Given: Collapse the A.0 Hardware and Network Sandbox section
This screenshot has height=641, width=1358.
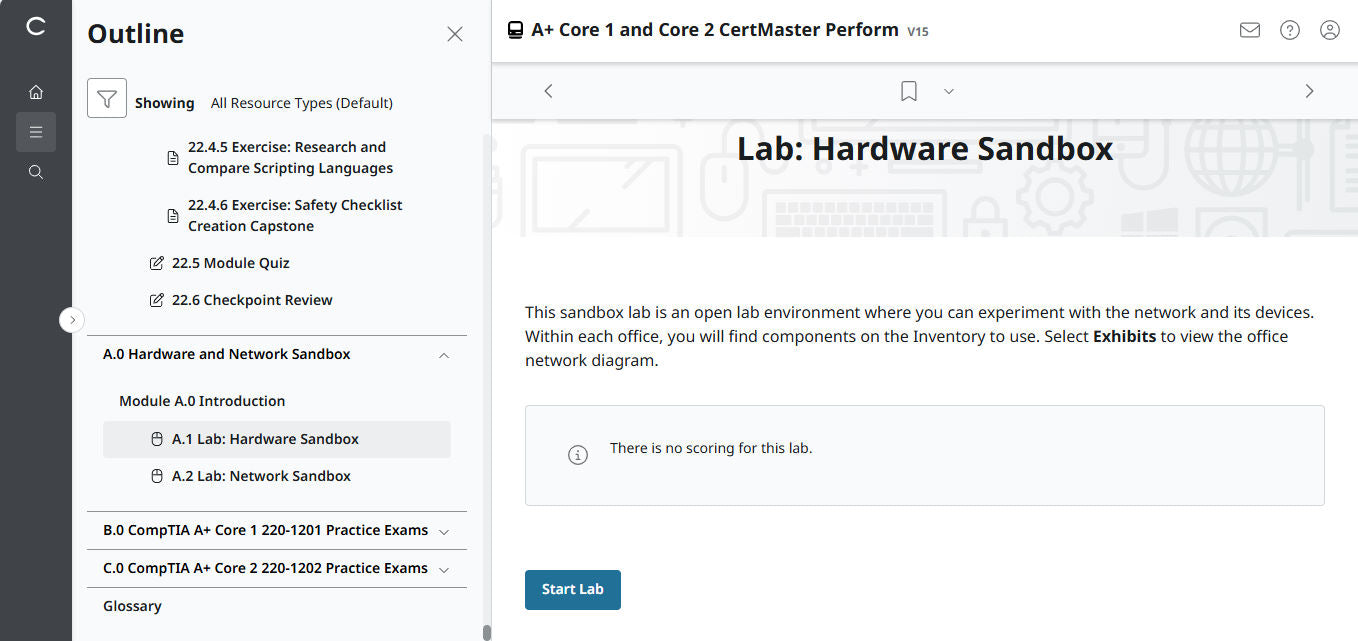Looking at the screenshot, I should click(443, 354).
